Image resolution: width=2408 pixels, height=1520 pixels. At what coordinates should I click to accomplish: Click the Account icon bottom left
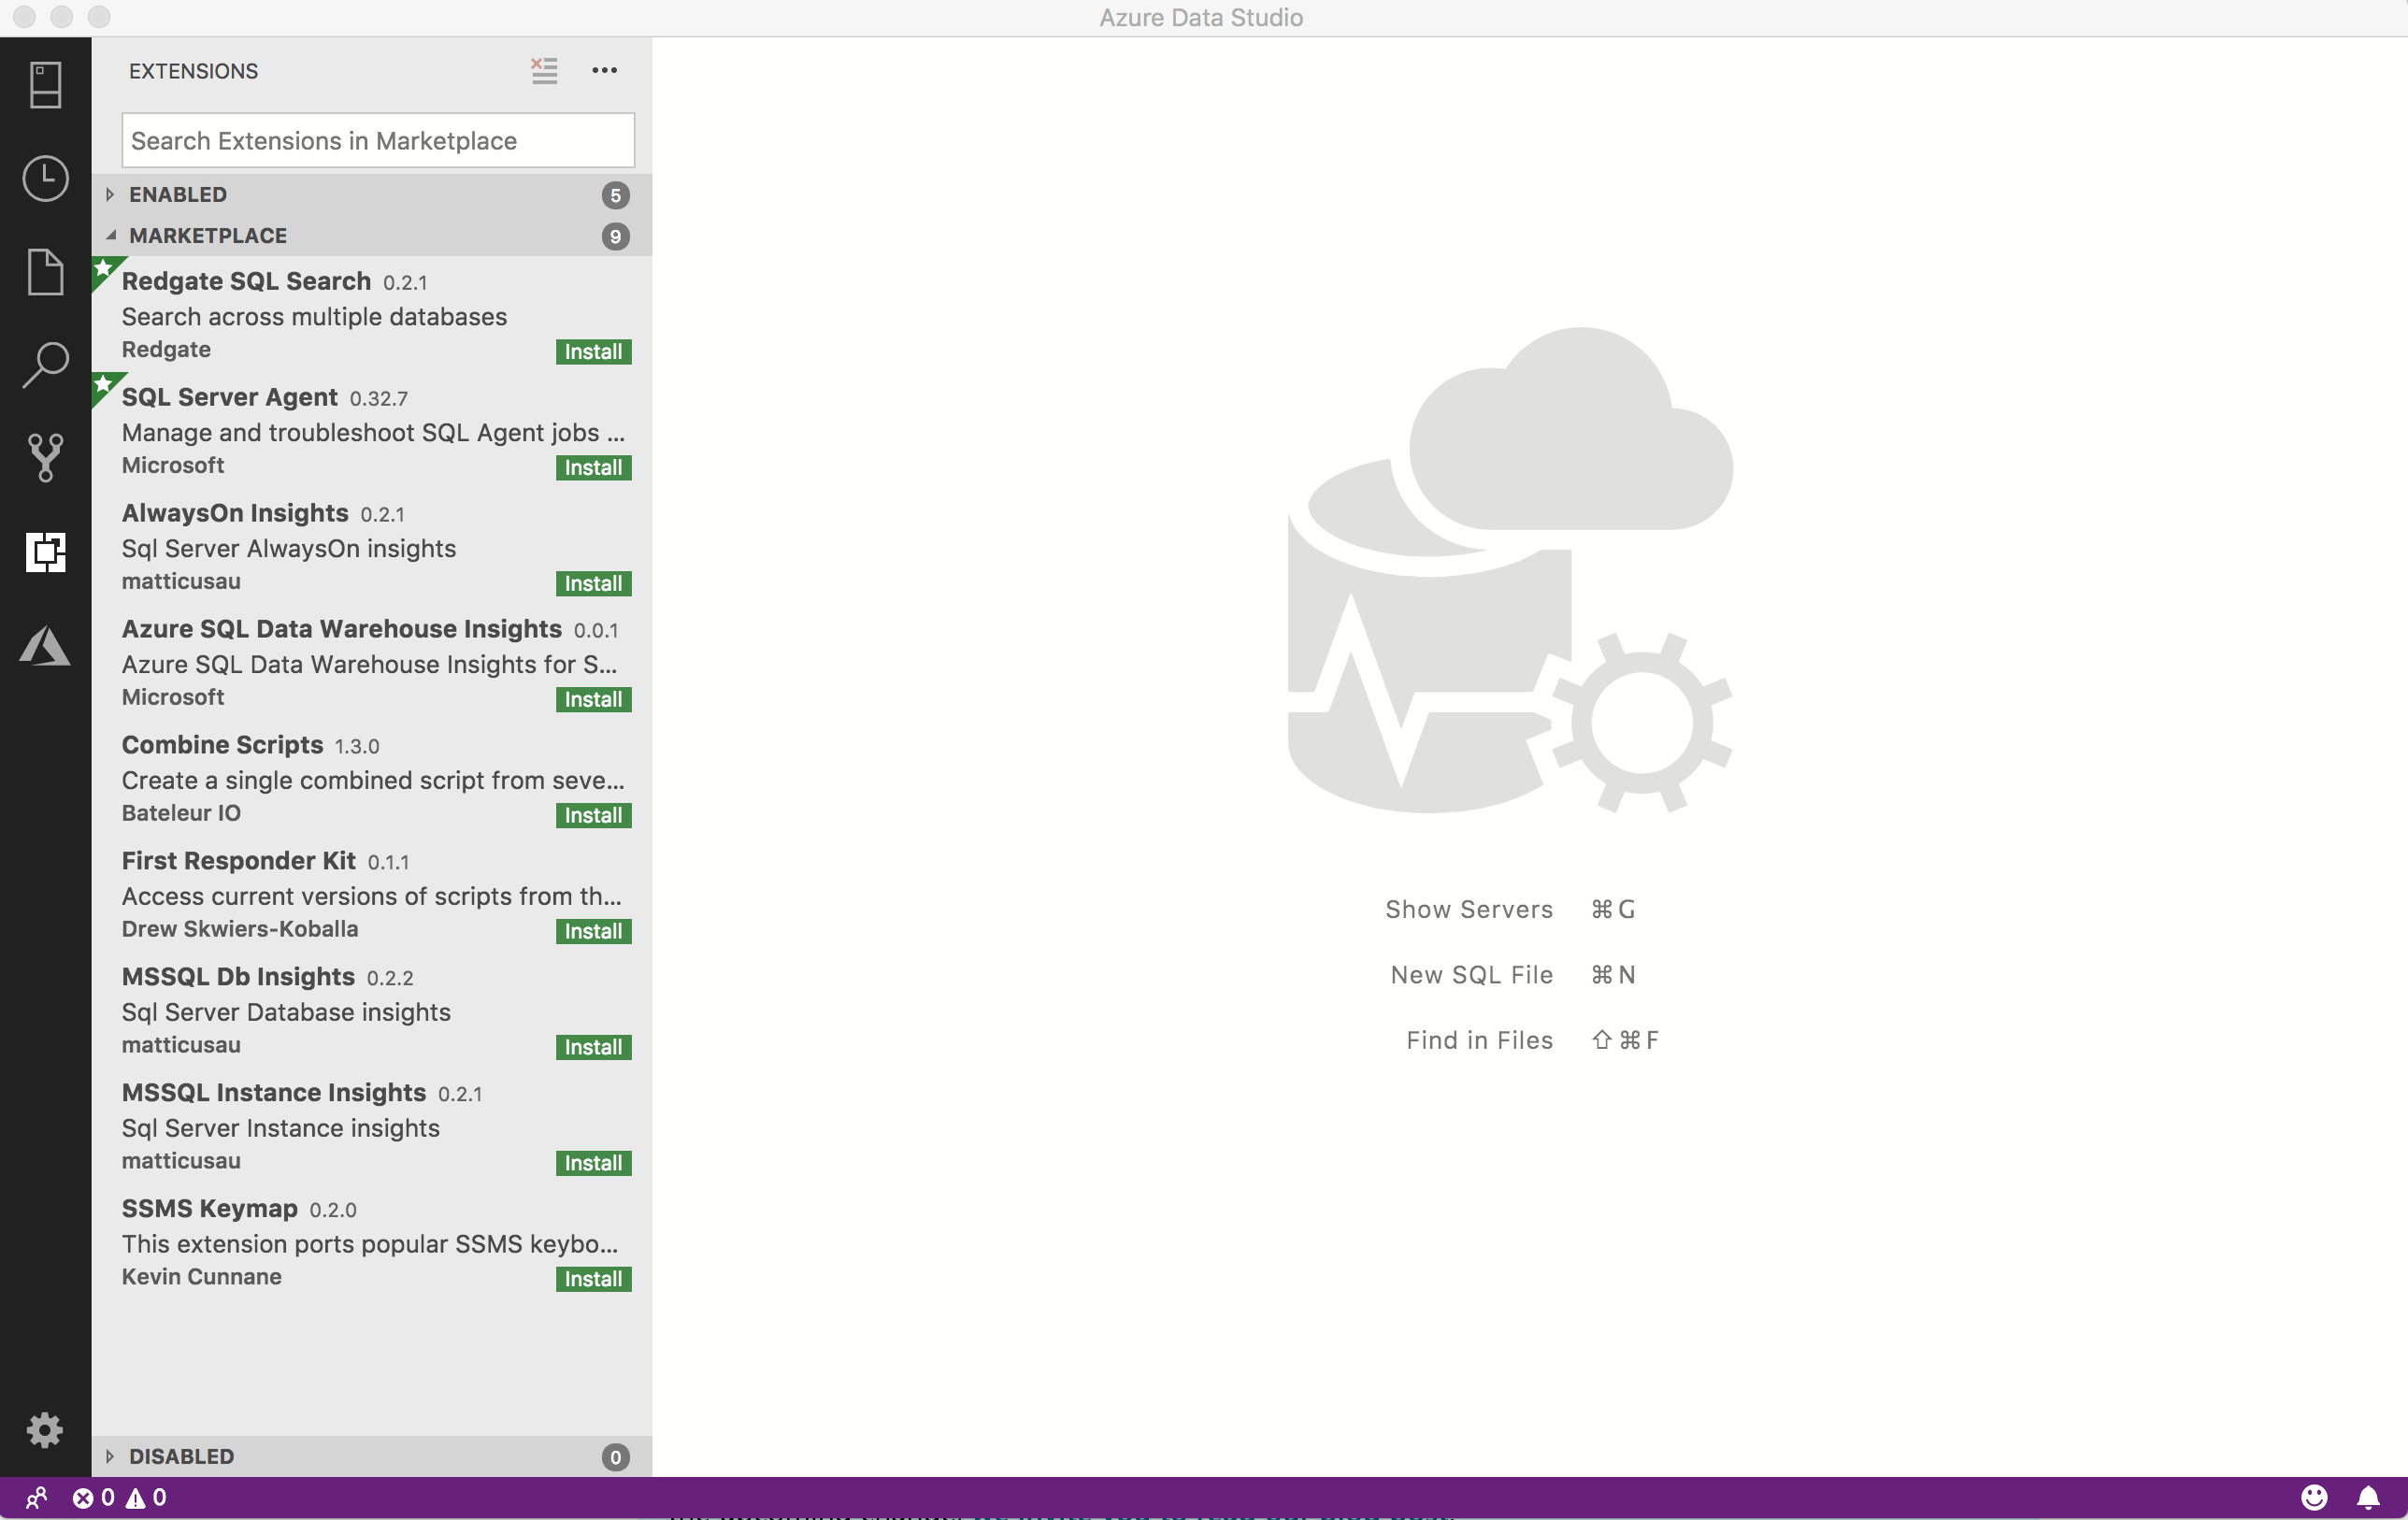(x=34, y=1496)
